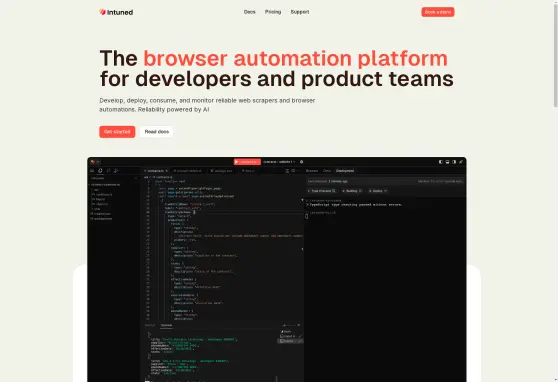Switch to the Output tab in bottom panel

150,325
